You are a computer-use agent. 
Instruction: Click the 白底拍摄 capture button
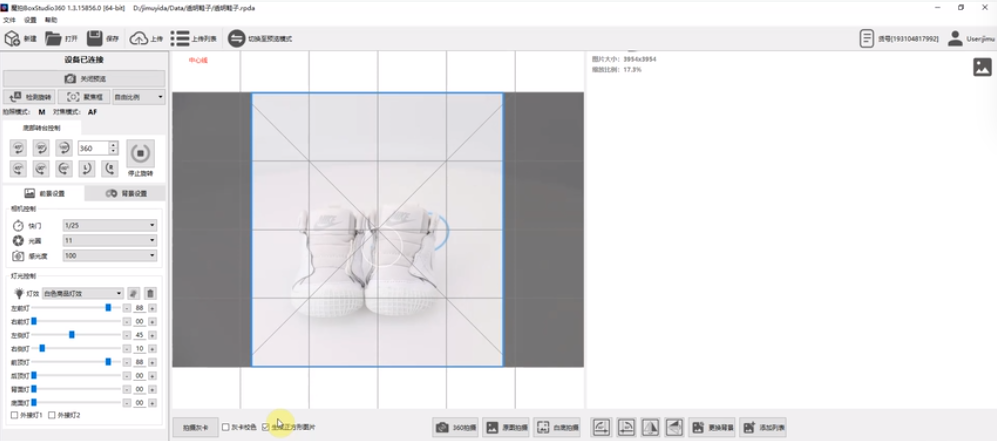tap(558, 428)
